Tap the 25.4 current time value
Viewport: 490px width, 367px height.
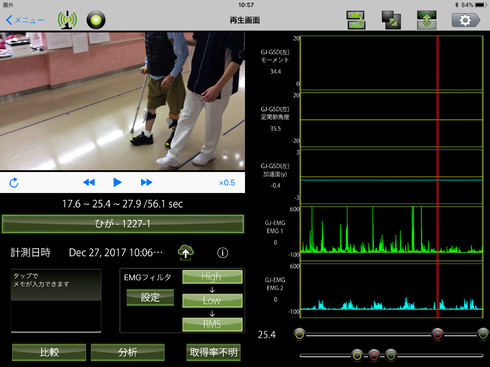click(267, 335)
